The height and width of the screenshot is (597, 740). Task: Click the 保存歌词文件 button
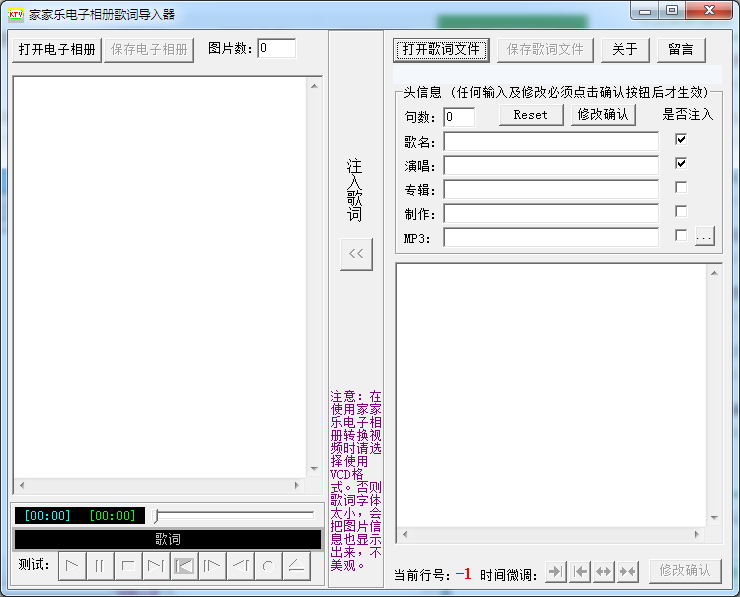(545, 50)
